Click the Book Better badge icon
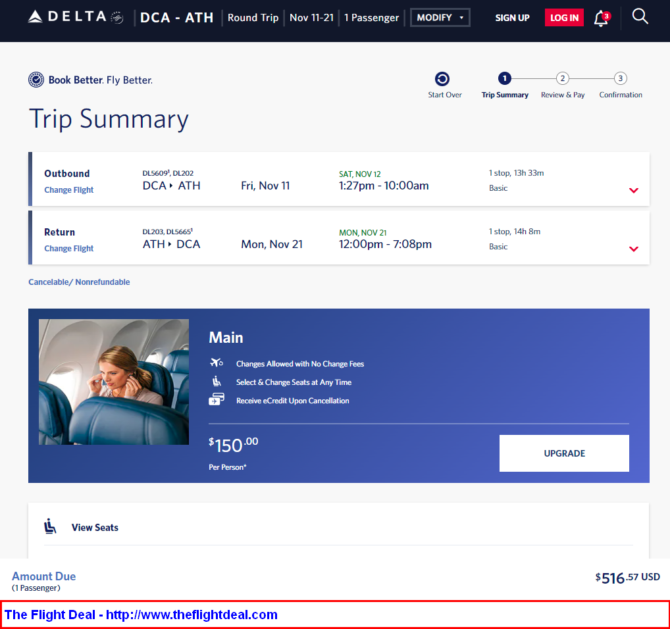 36,79
